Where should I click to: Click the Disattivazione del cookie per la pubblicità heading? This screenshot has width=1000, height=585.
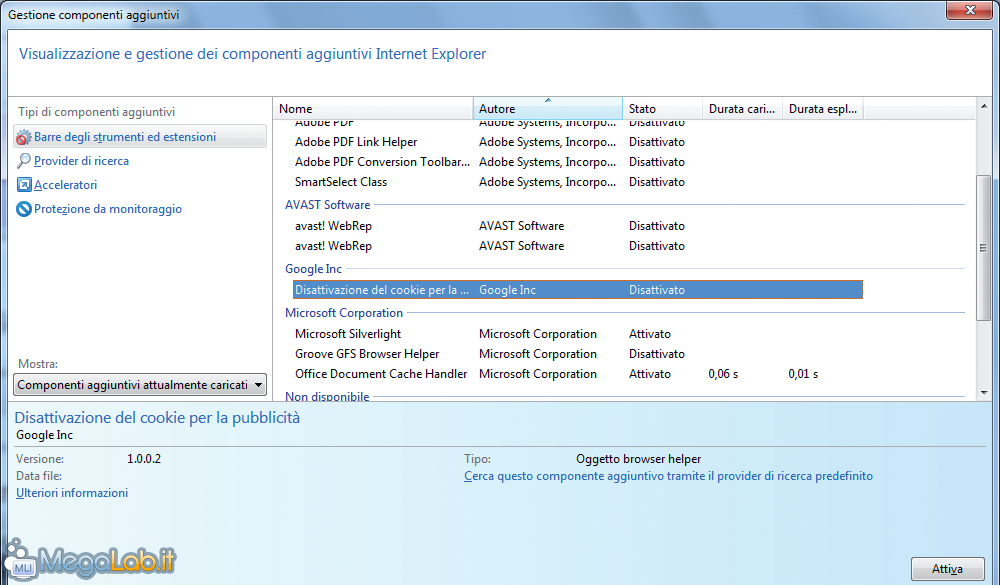click(x=157, y=418)
